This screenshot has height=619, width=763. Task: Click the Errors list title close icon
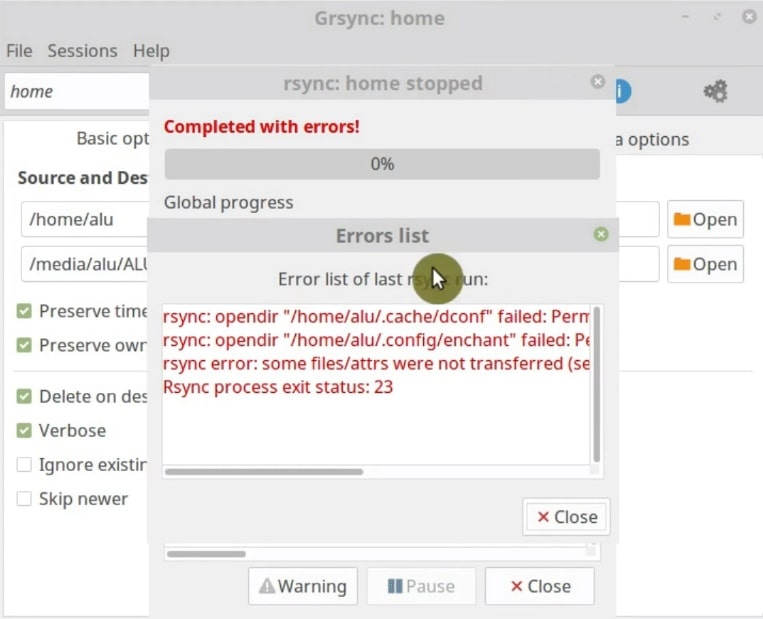tap(601, 235)
